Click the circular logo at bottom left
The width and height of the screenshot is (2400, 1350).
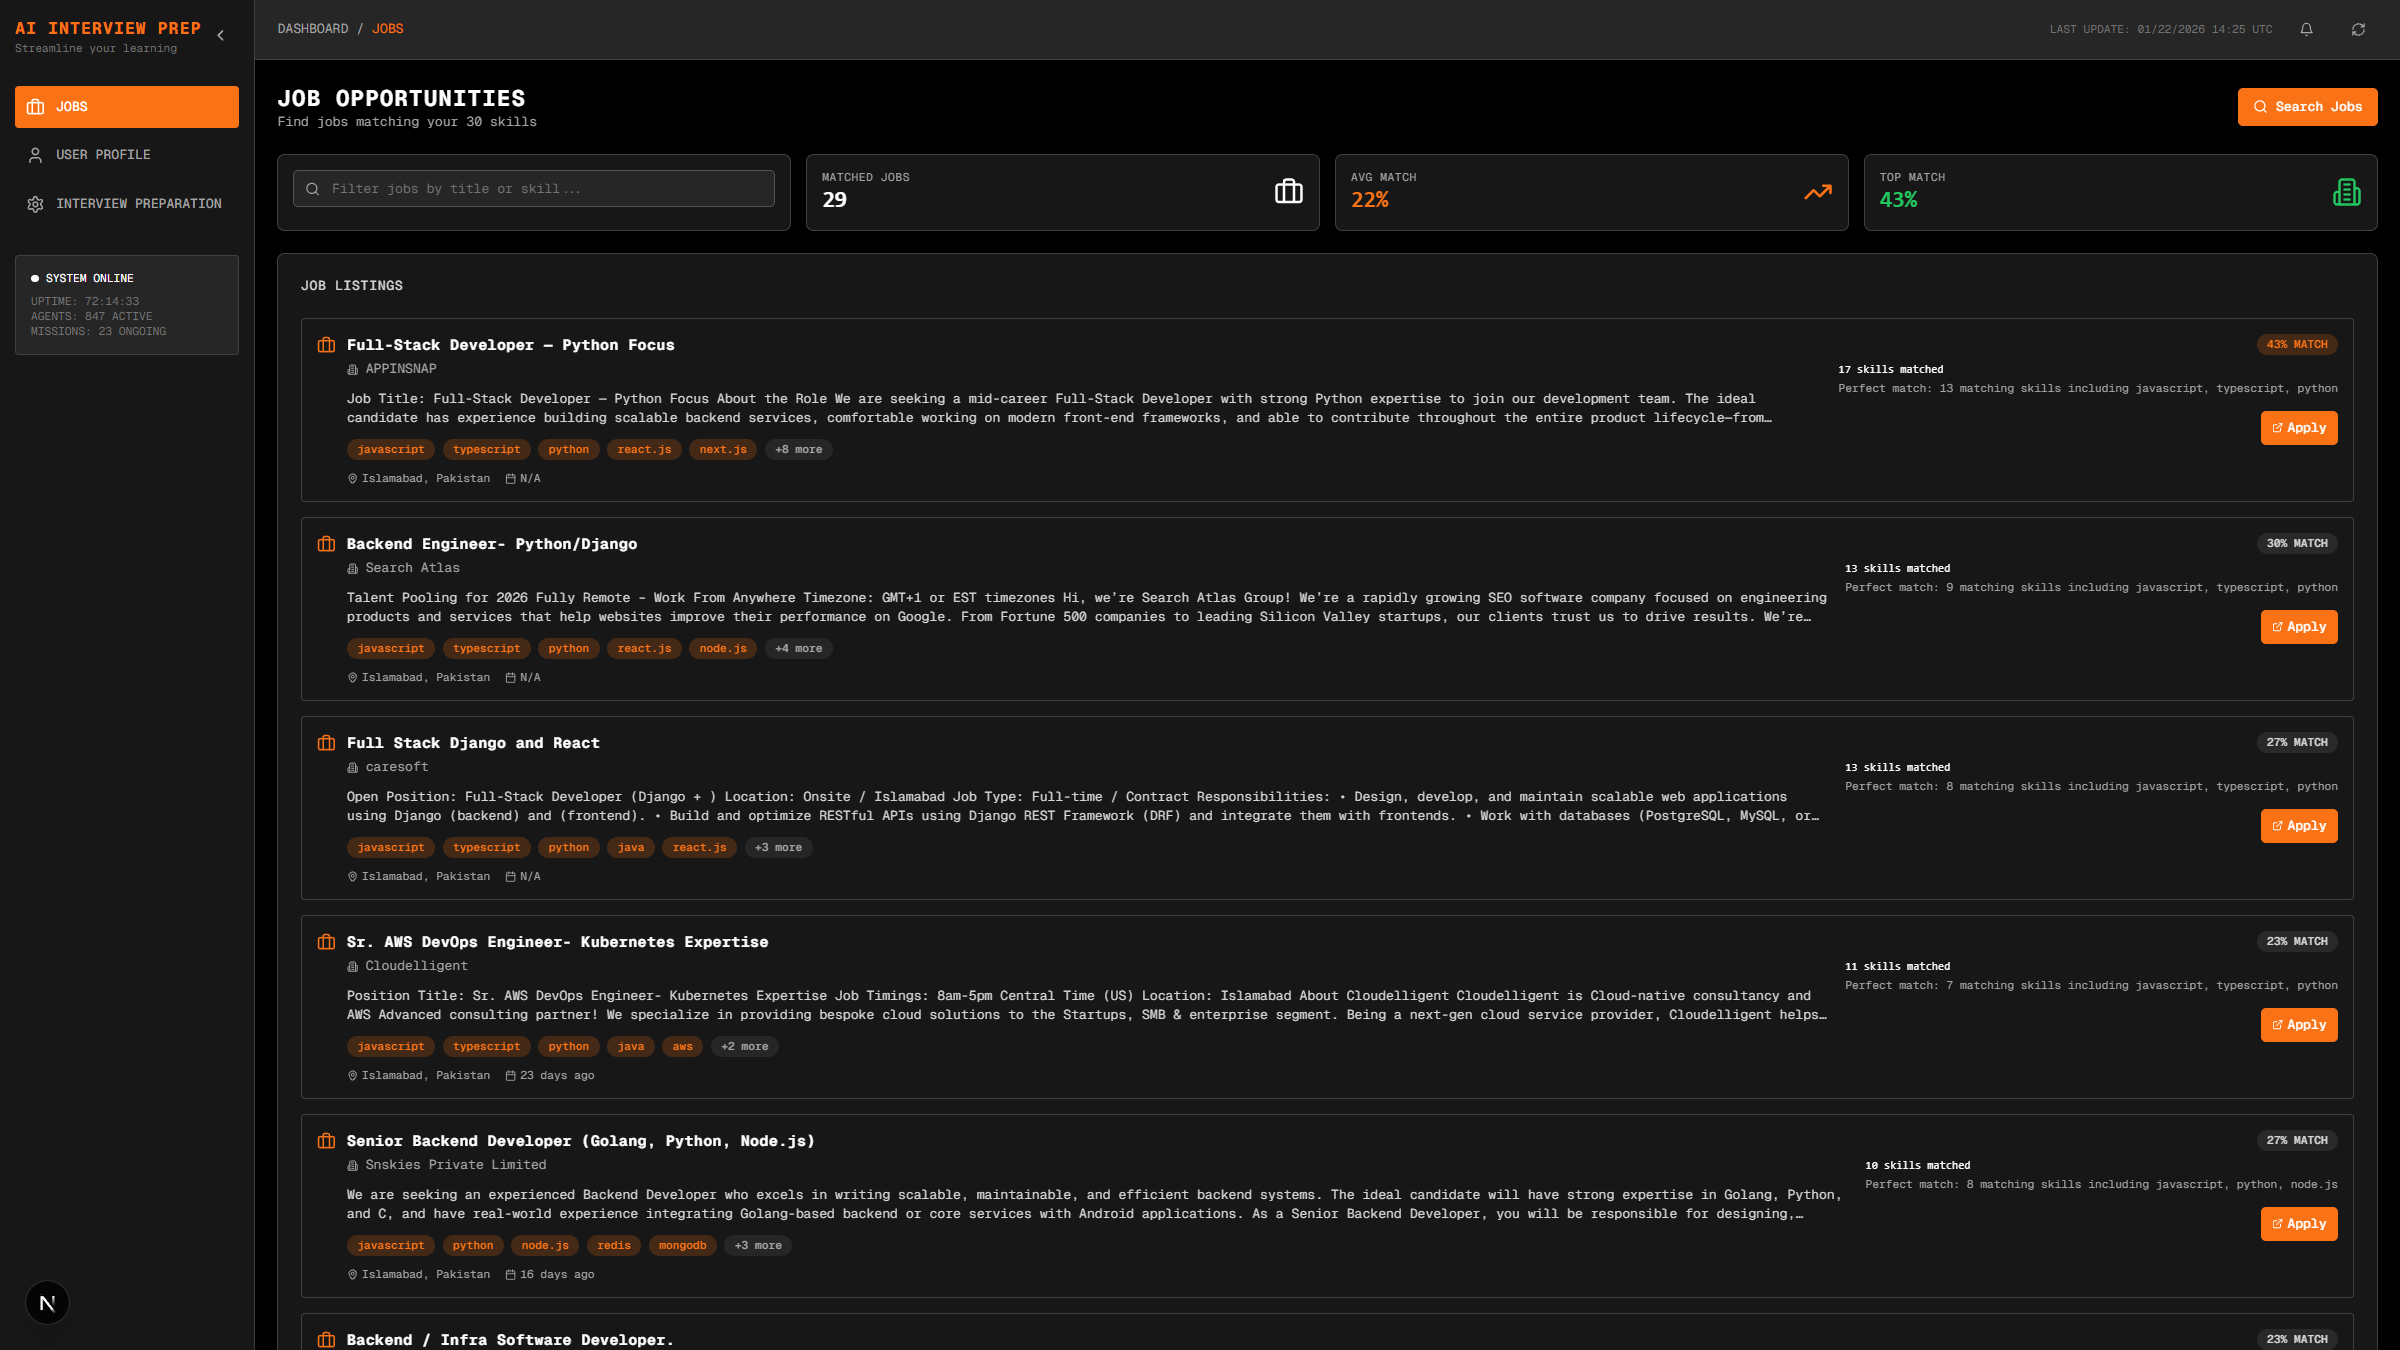[x=47, y=1302]
